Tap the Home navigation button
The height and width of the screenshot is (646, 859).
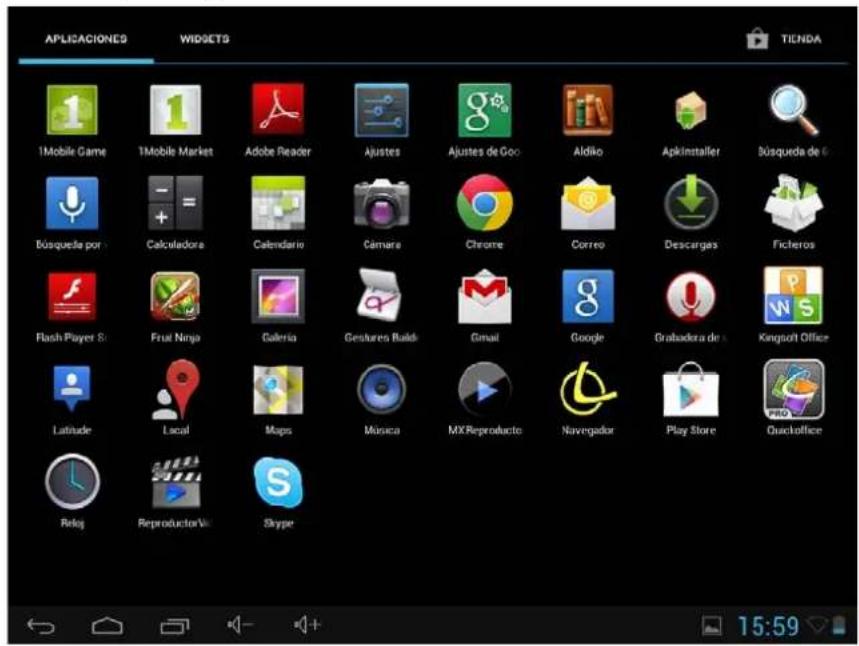107,625
